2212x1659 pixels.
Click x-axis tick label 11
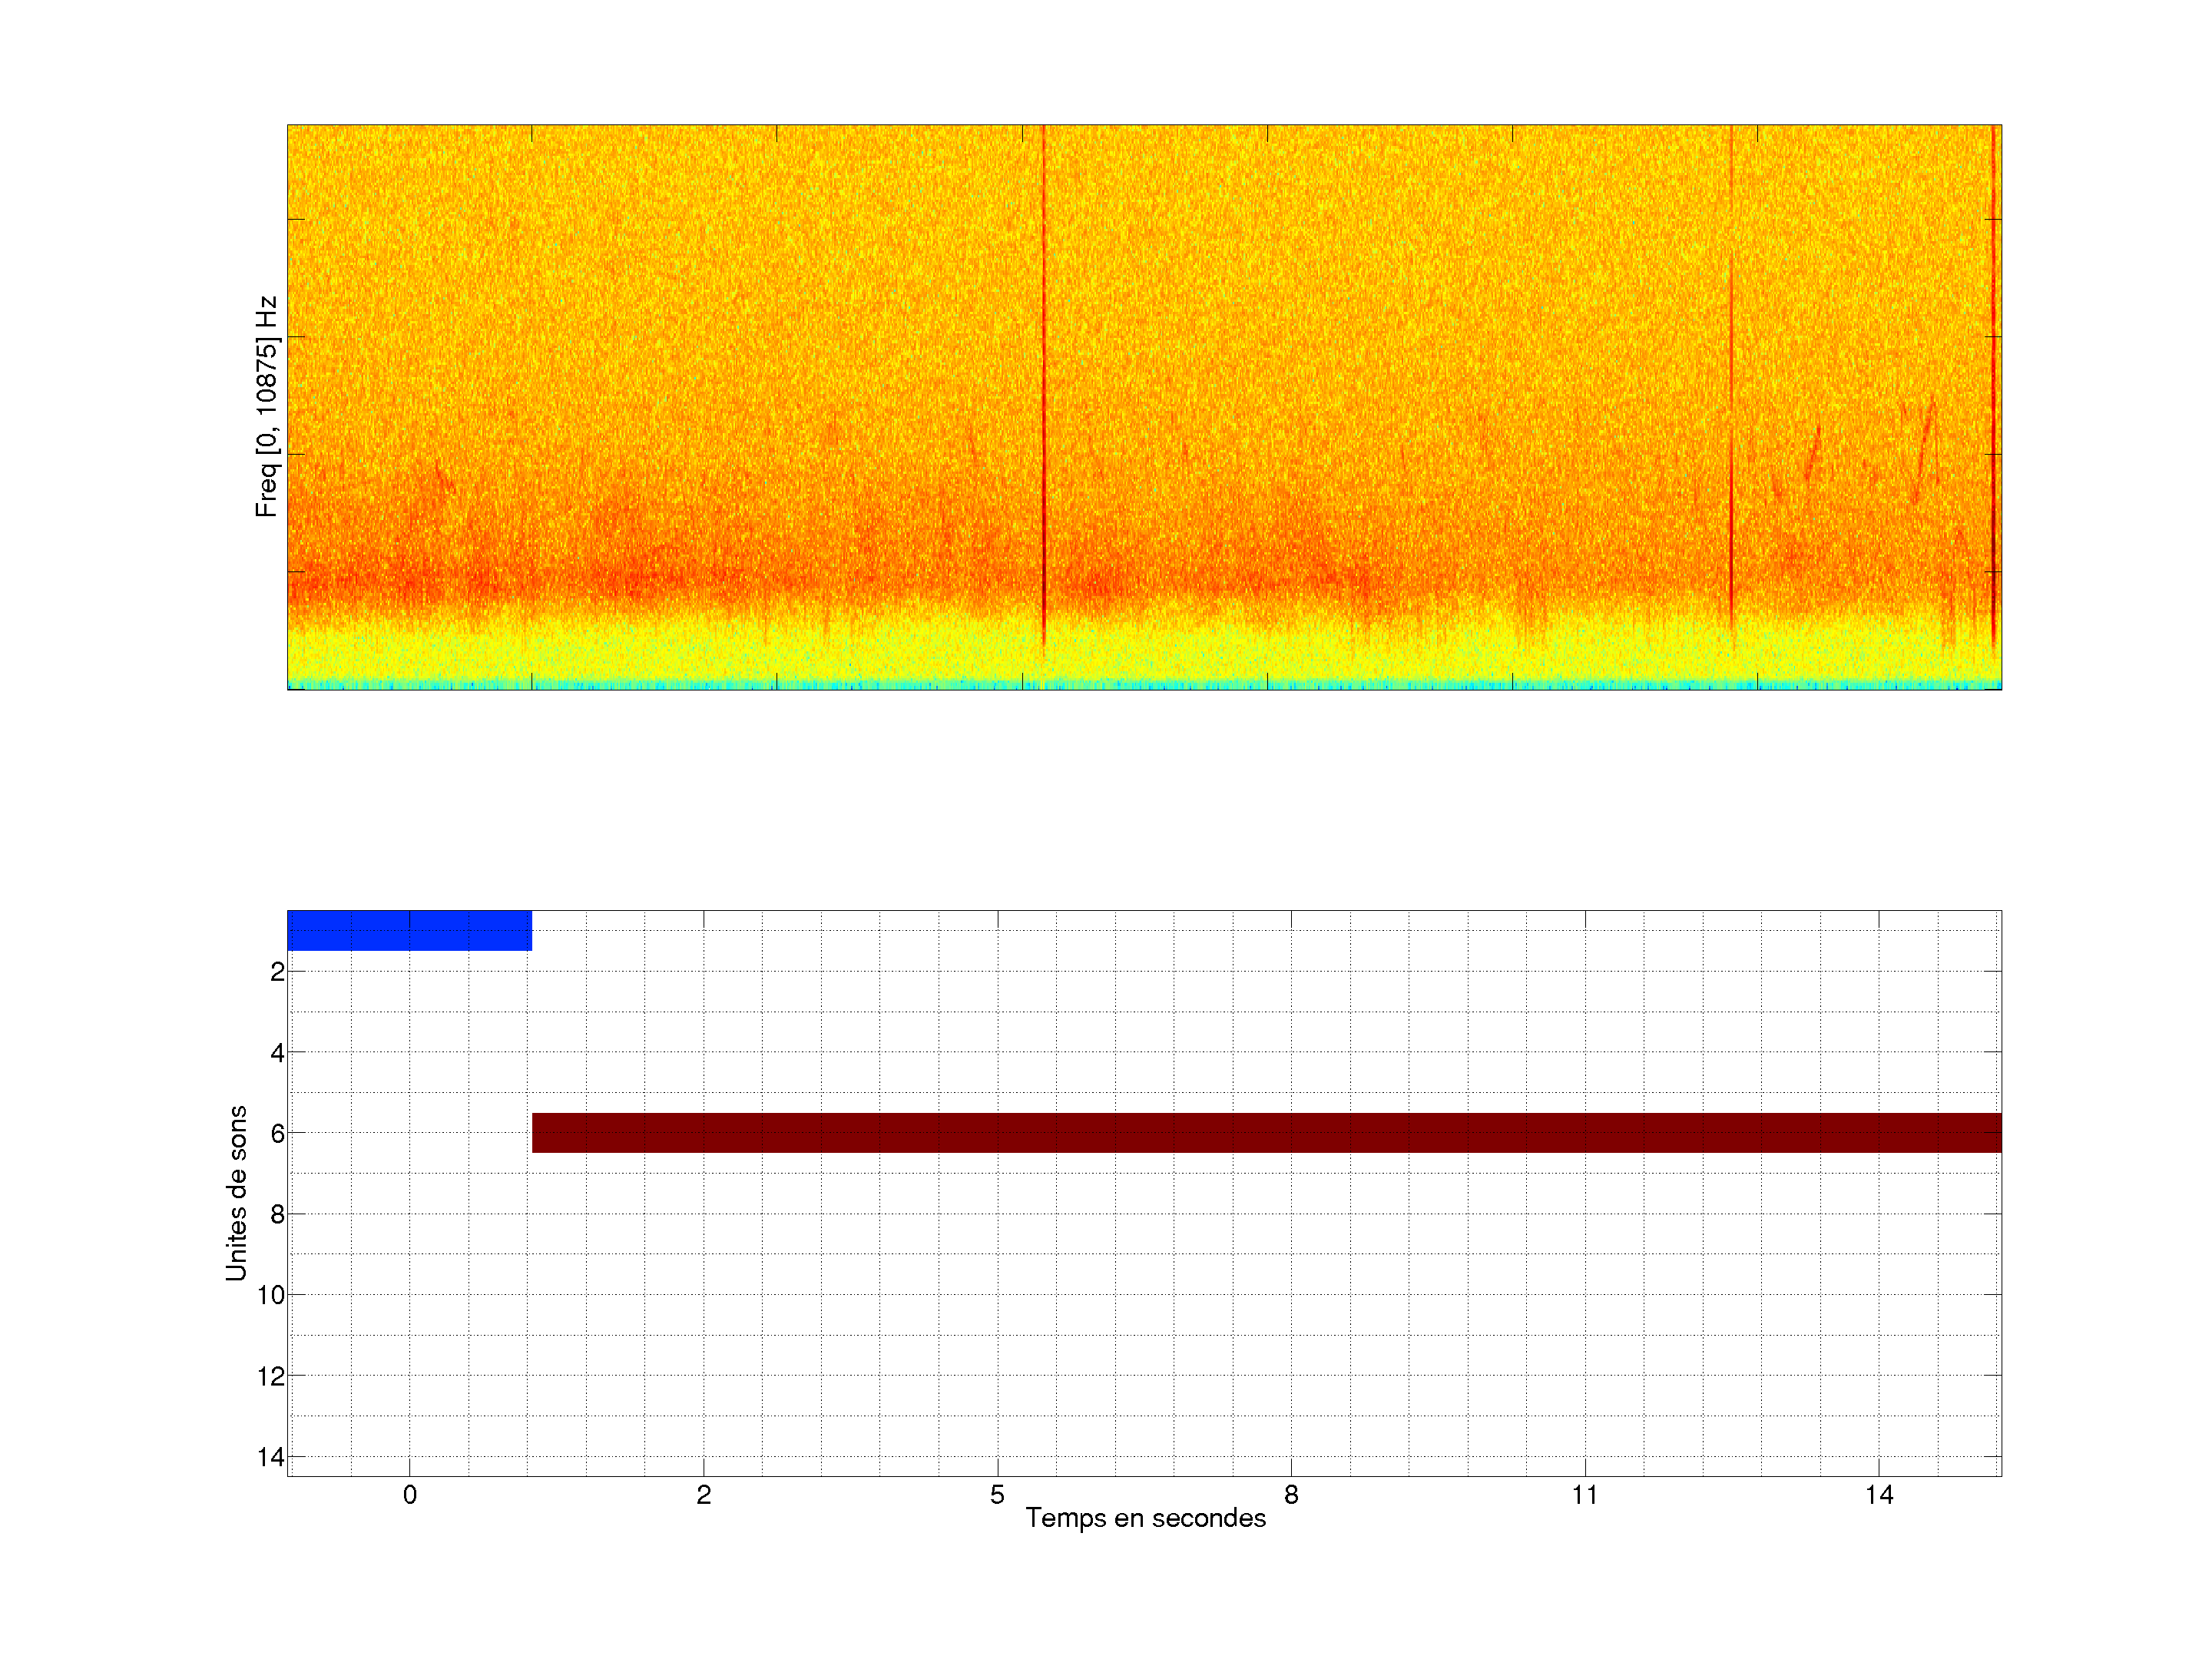(x=1585, y=1495)
